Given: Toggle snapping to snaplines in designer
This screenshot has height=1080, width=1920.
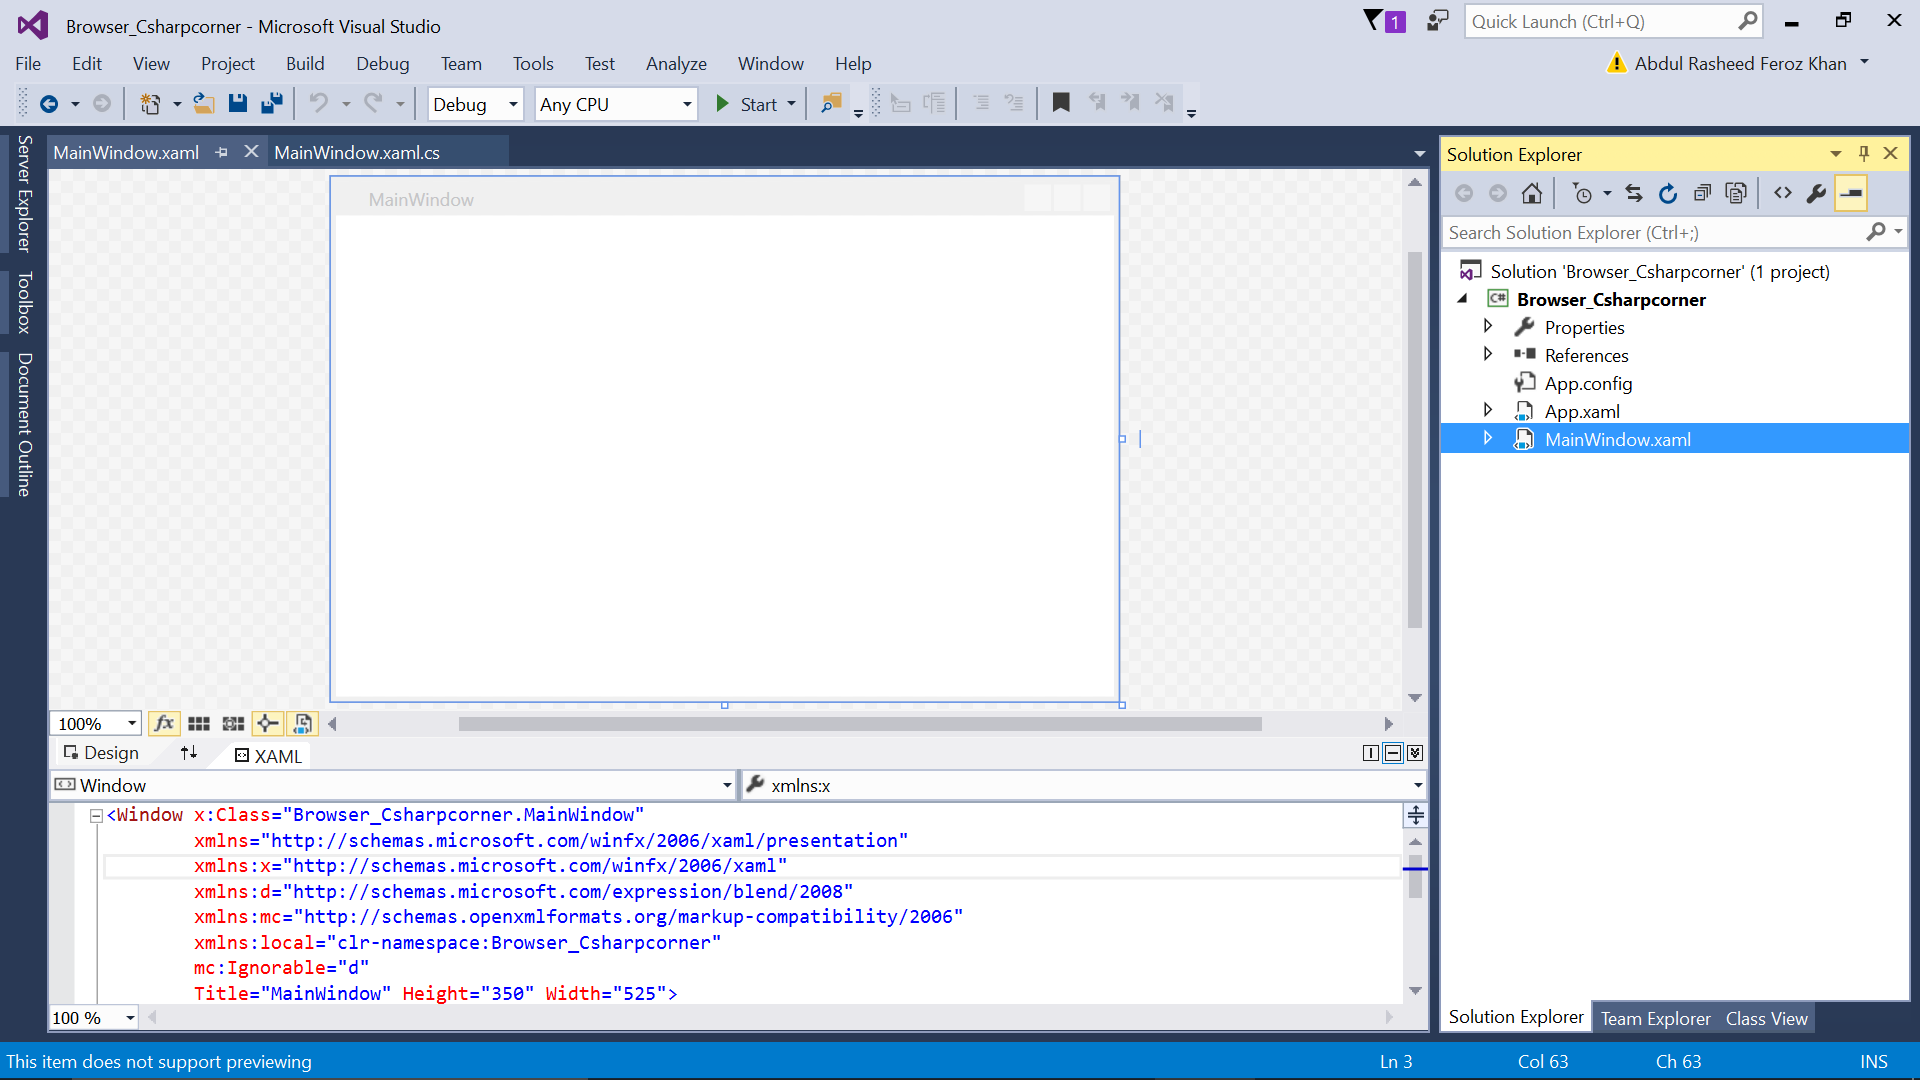Looking at the screenshot, I should coord(267,723).
